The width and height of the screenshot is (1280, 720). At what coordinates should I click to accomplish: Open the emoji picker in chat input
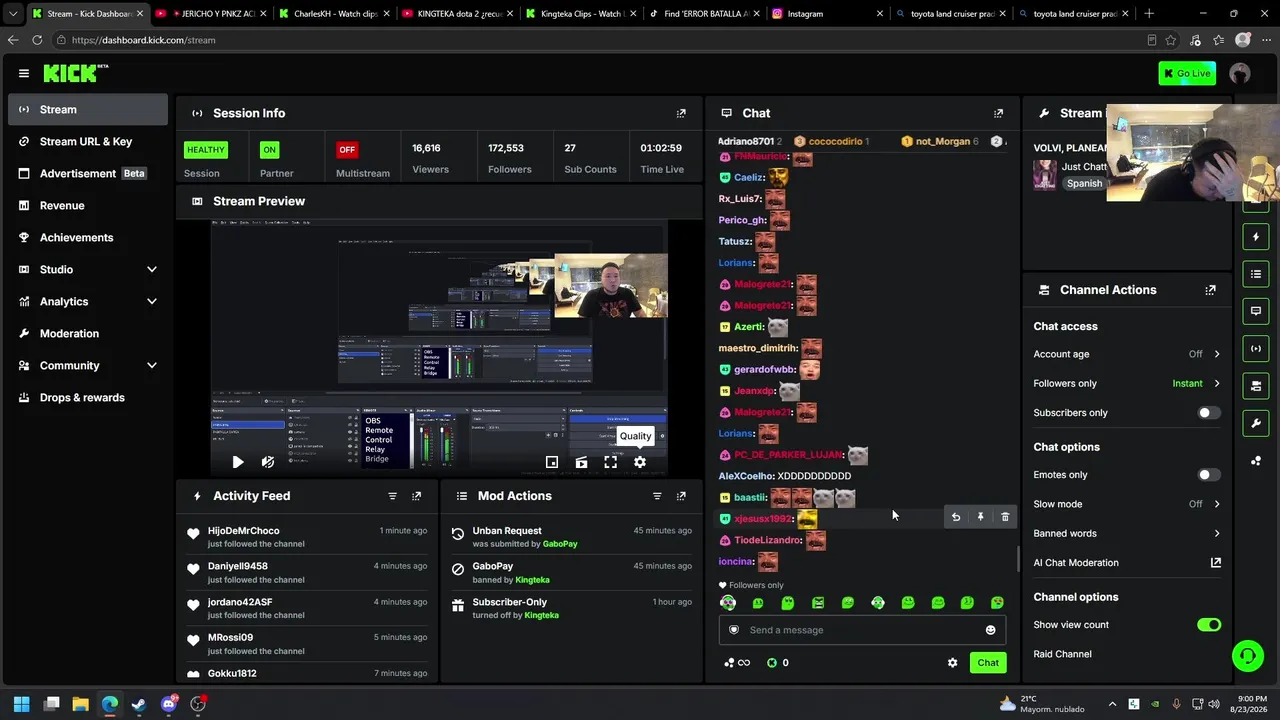tap(990, 630)
